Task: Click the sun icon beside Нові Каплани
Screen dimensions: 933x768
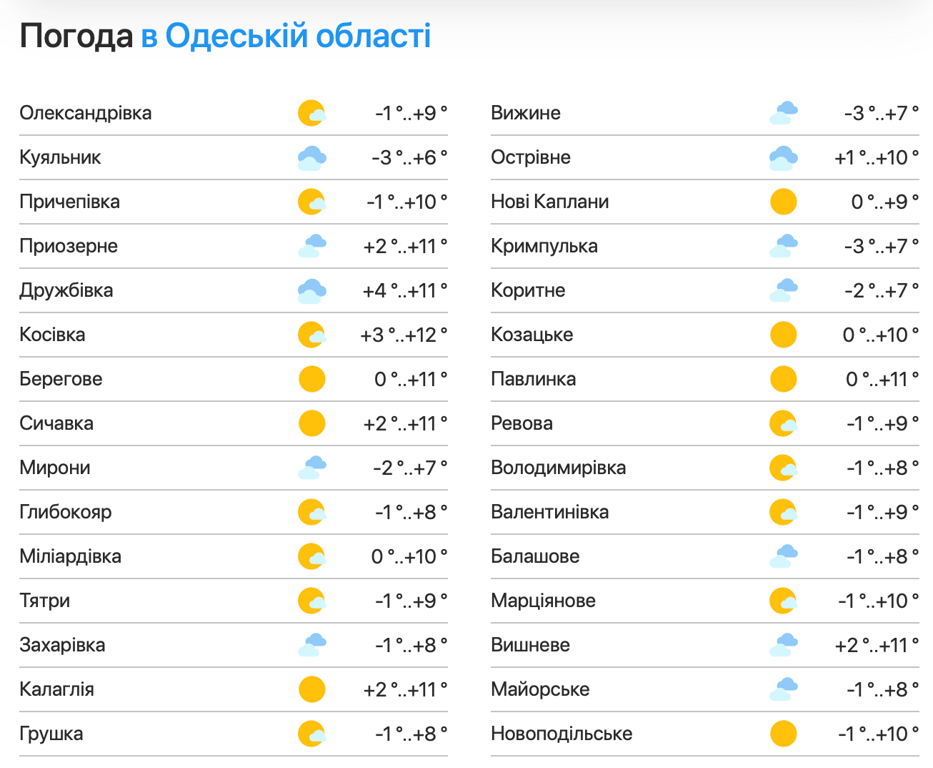Action: coord(783,202)
